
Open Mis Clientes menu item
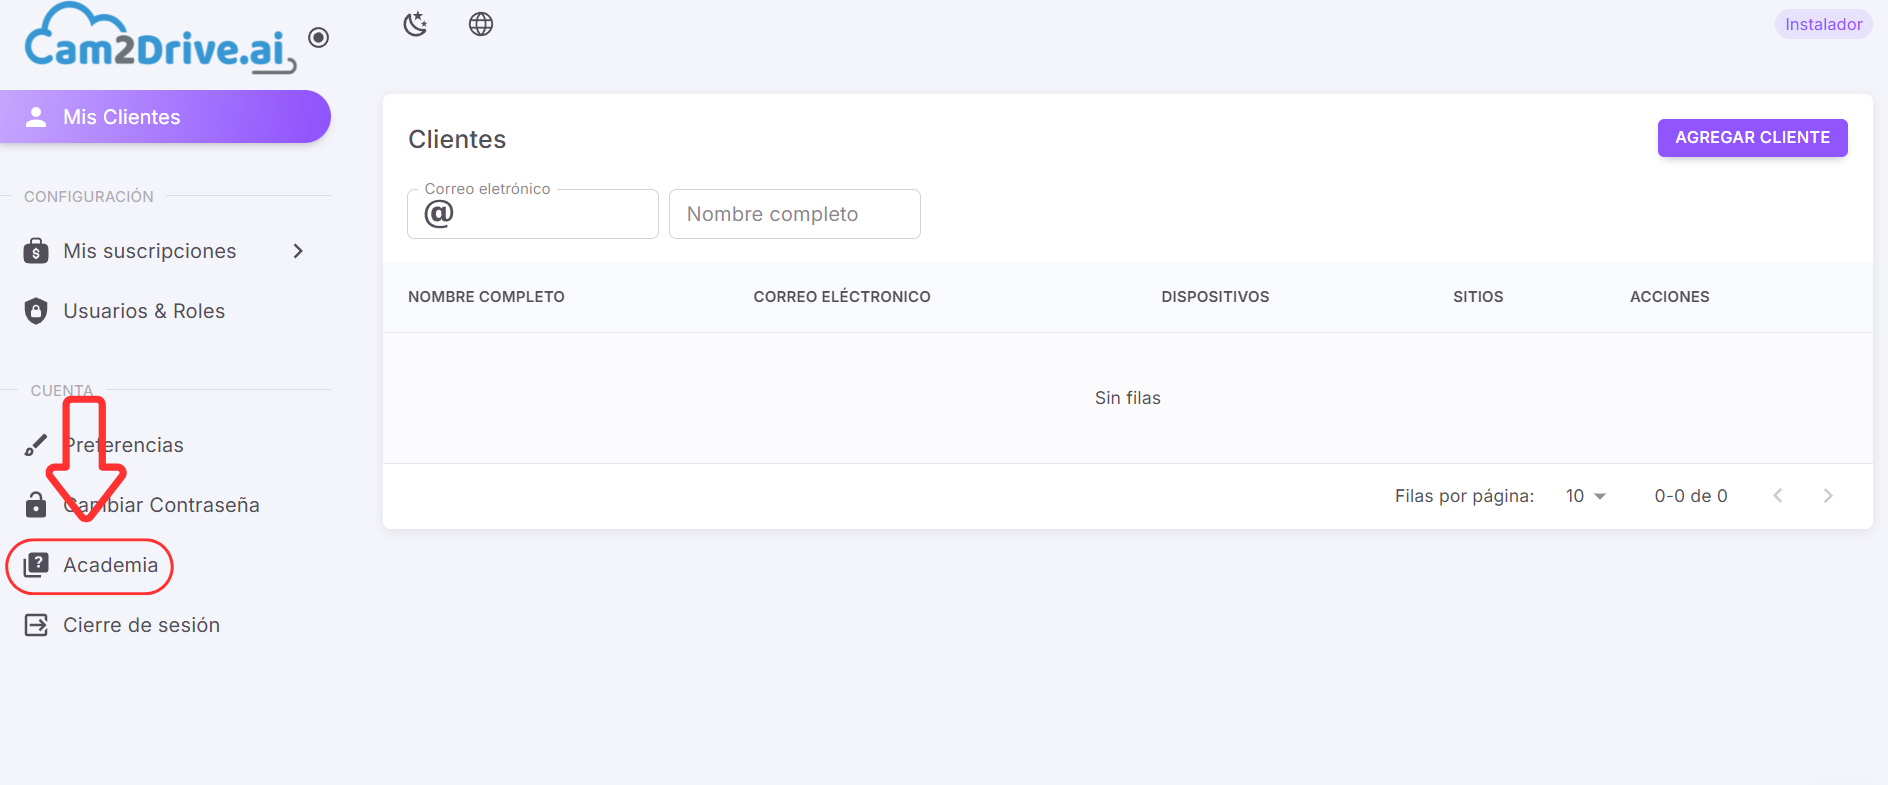(165, 117)
